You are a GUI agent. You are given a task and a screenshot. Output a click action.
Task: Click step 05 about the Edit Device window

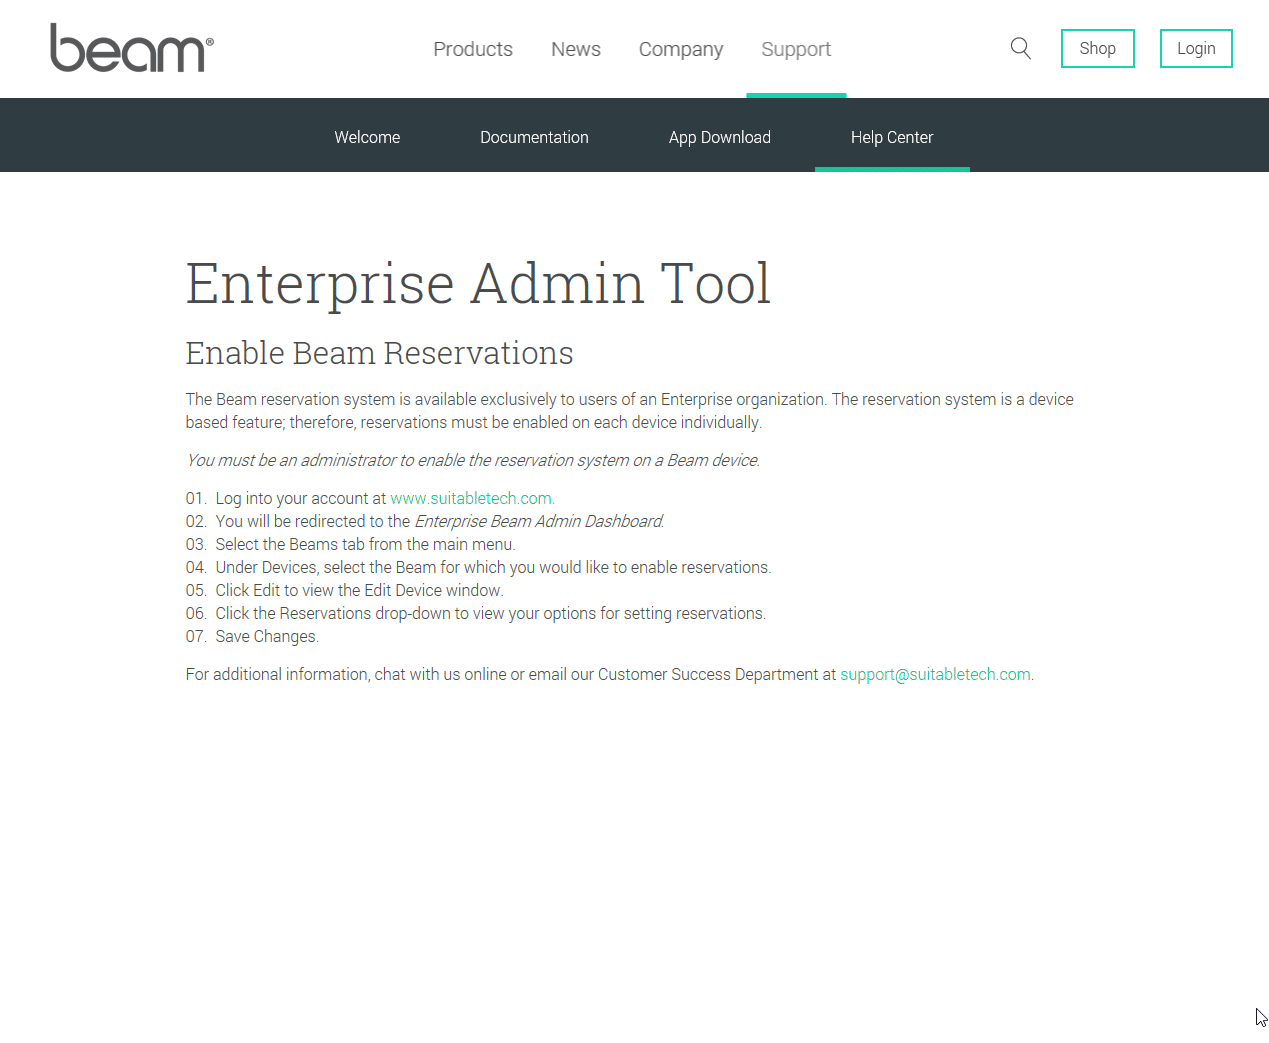[345, 590]
